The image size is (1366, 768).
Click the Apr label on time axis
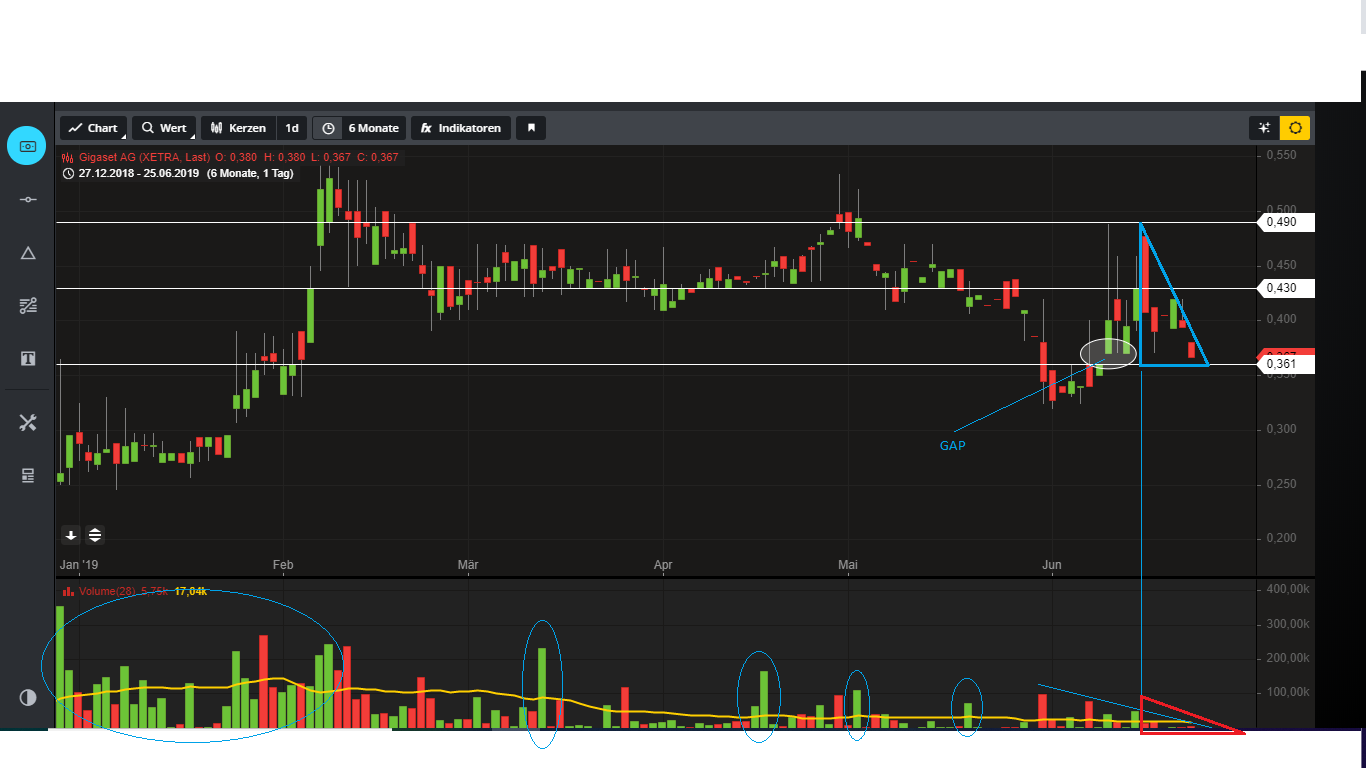[663, 566]
